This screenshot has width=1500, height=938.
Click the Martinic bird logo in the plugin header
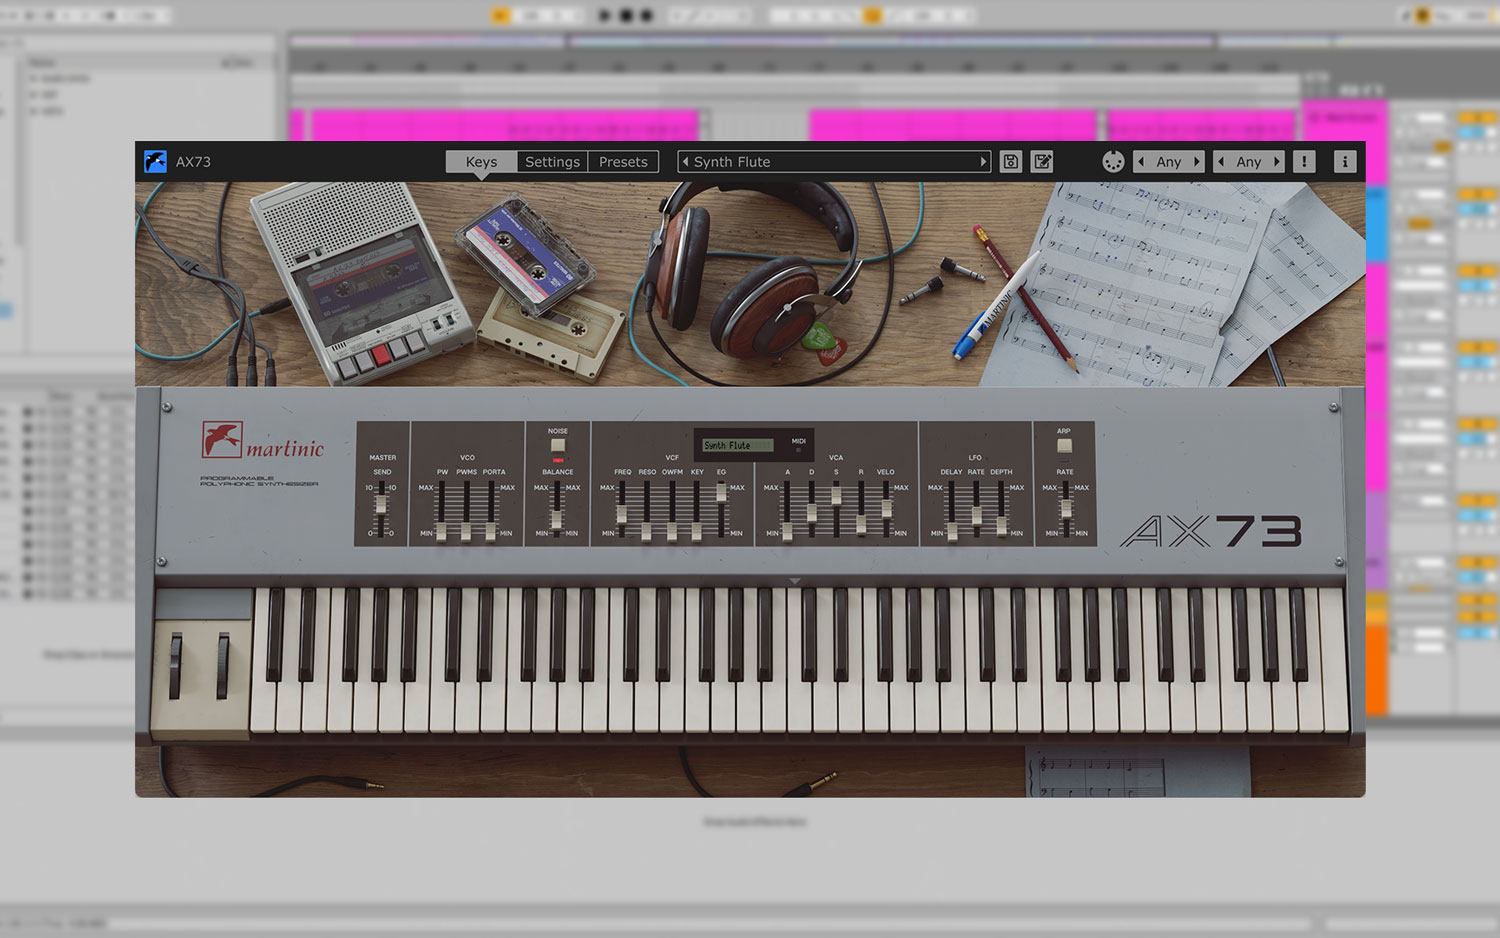pyautogui.click(x=155, y=161)
